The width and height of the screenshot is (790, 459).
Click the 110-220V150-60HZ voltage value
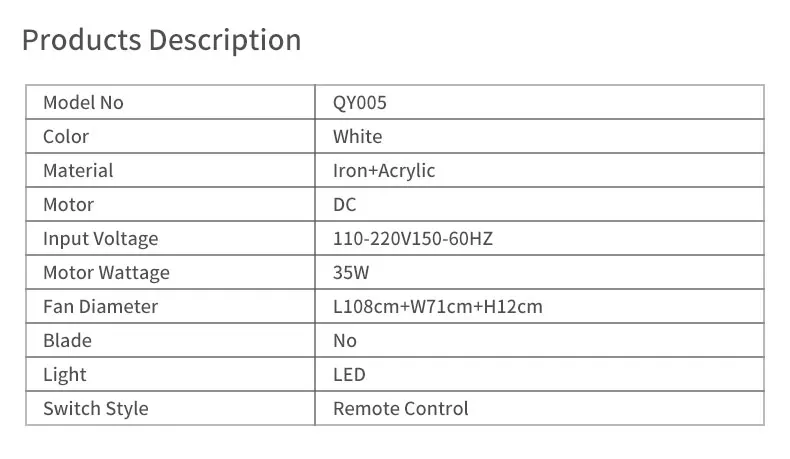pos(413,238)
